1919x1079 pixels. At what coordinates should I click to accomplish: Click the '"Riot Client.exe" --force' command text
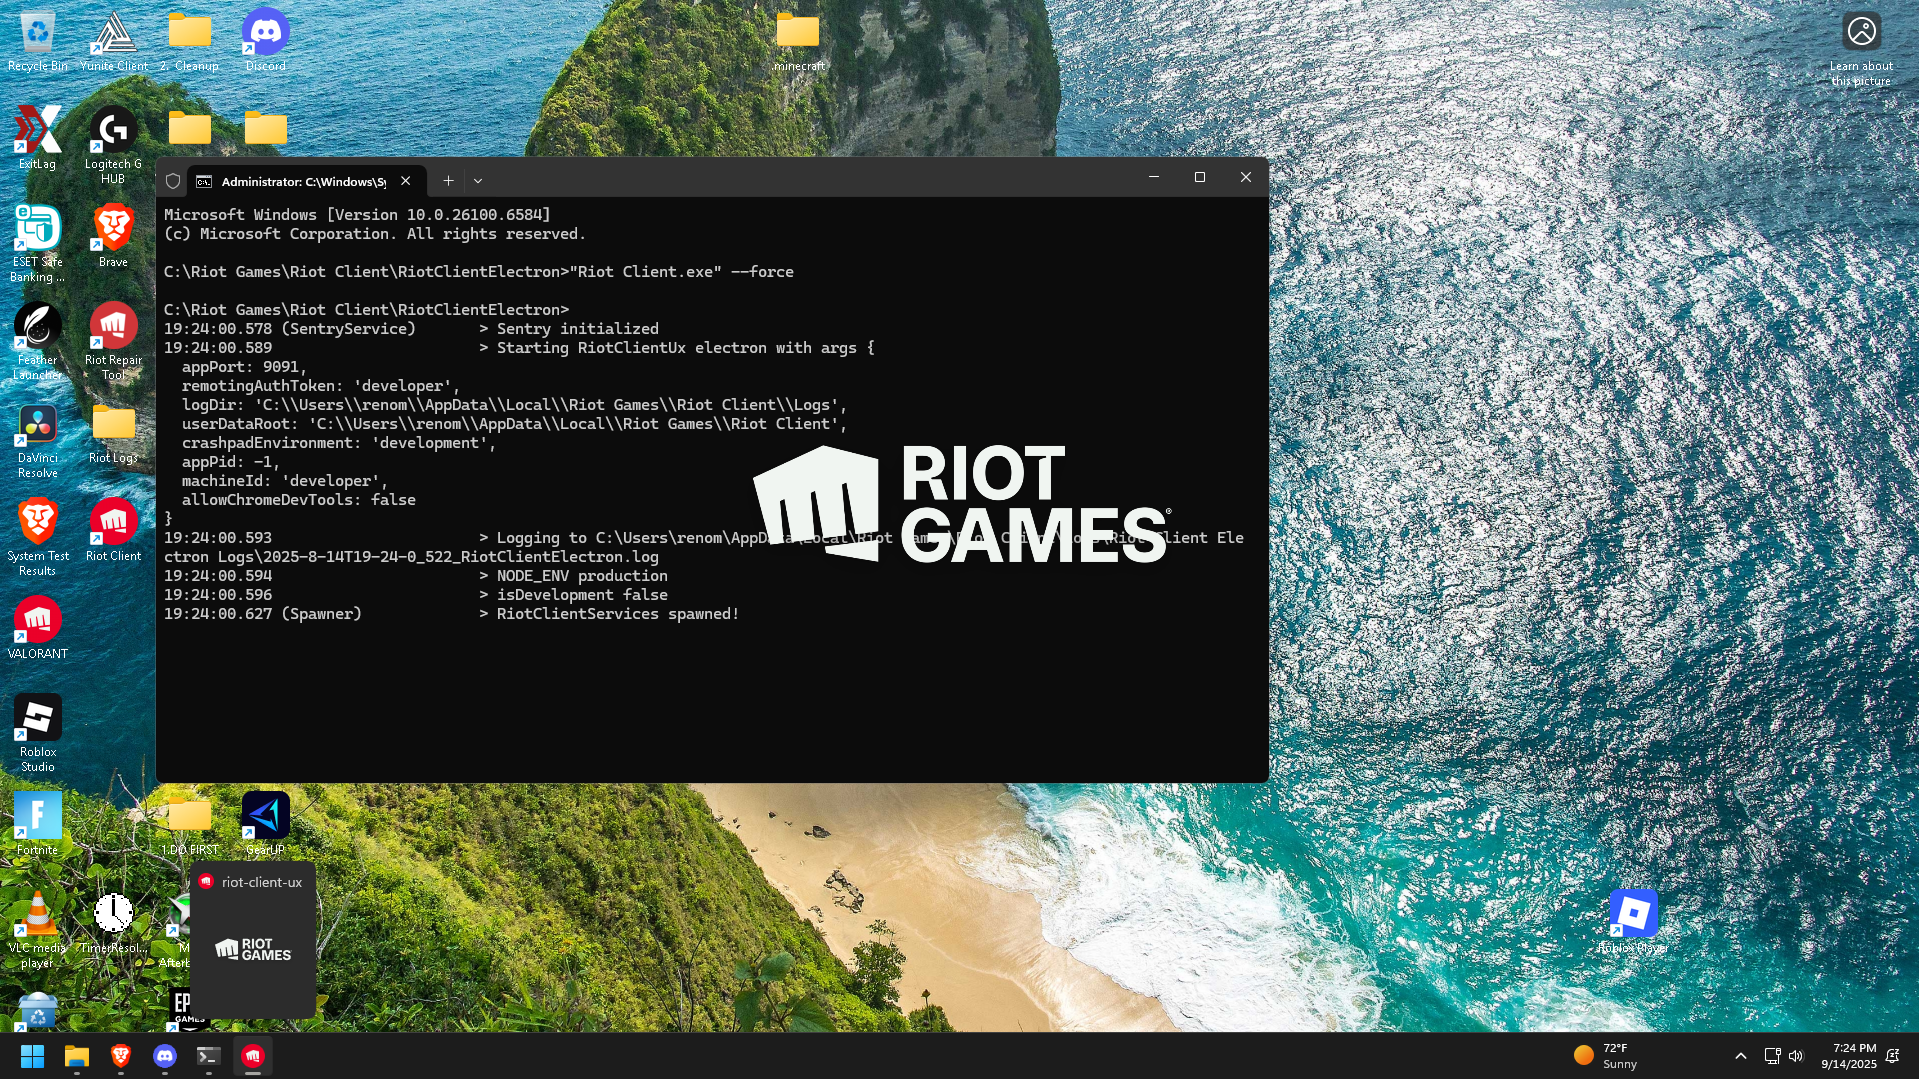(x=682, y=272)
